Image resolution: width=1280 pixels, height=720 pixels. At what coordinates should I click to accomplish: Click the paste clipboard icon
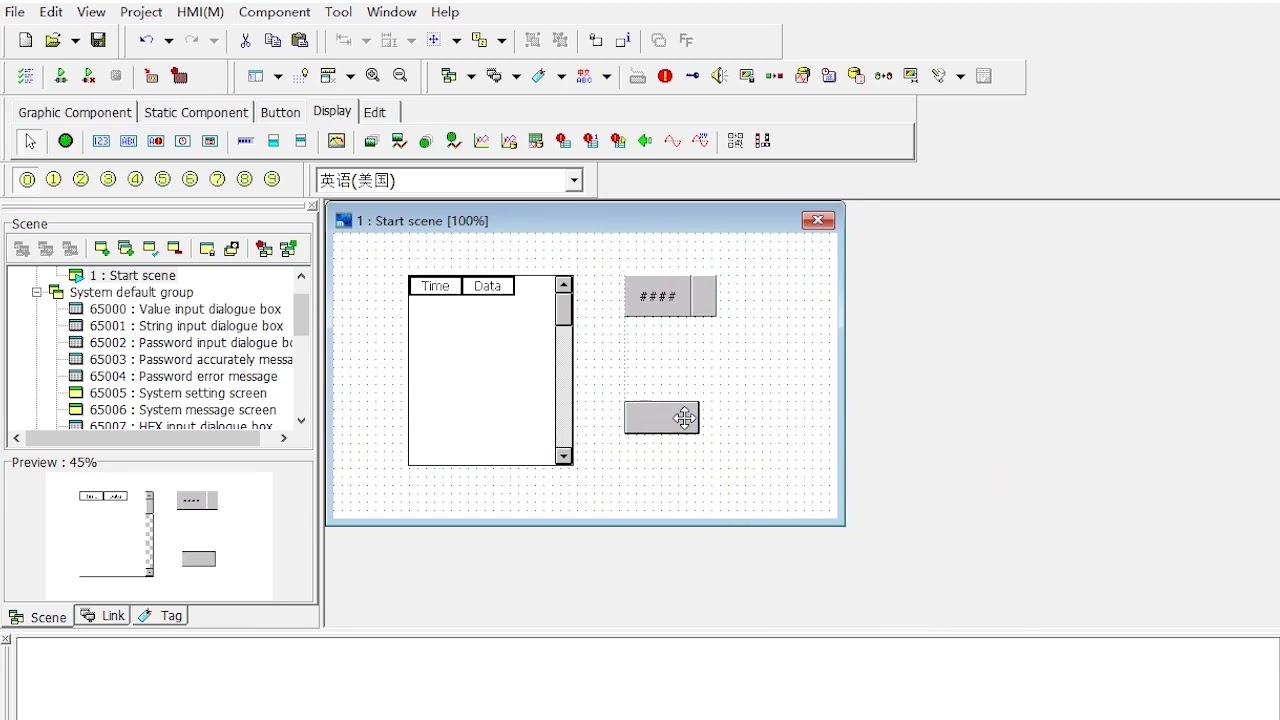[x=300, y=40]
